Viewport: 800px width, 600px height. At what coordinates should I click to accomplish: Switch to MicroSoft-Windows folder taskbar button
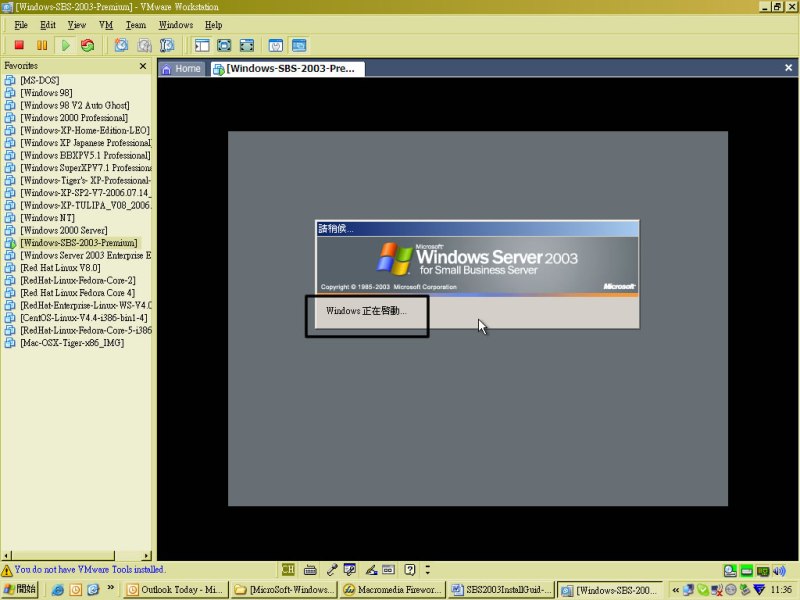[283, 590]
